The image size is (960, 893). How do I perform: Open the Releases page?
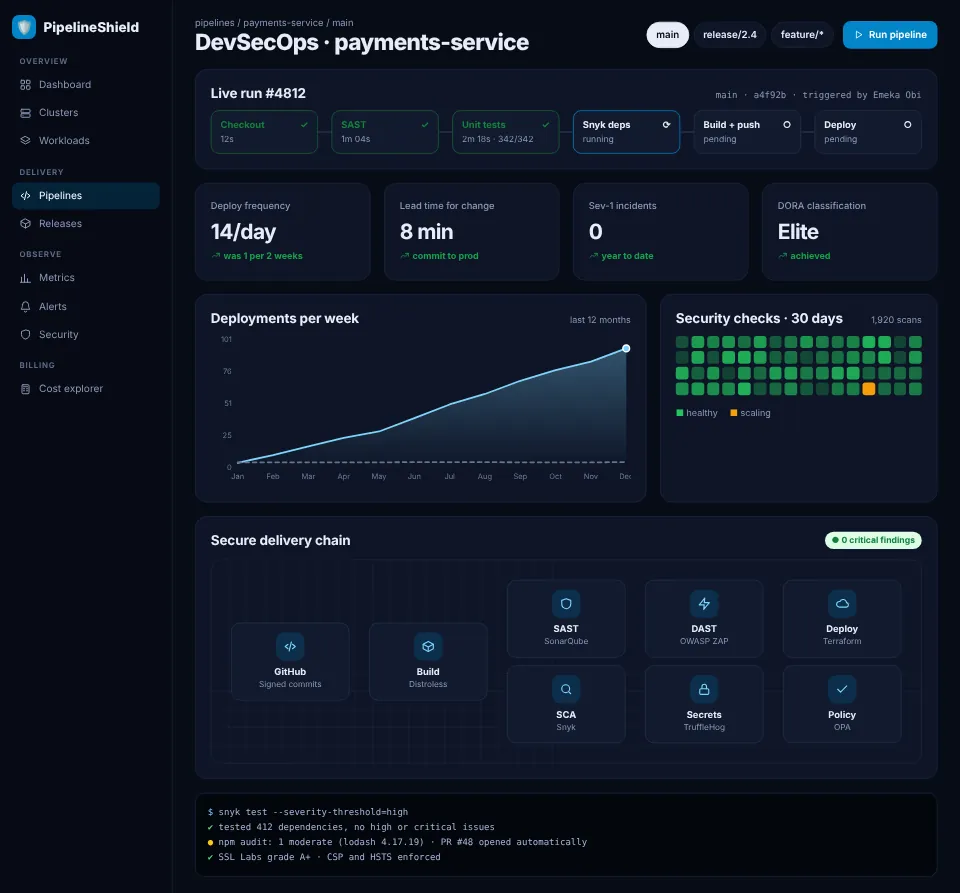(x=86, y=223)
